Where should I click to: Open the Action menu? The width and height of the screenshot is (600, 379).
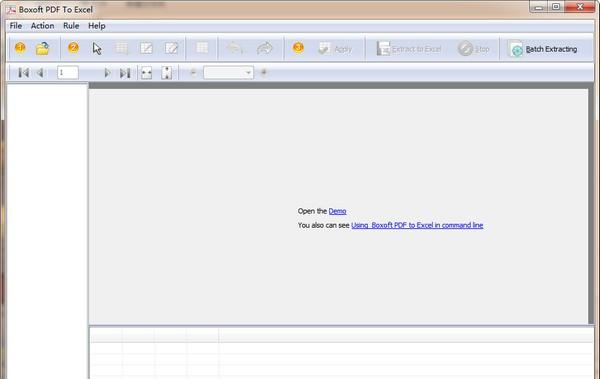(x=42, y=26)
